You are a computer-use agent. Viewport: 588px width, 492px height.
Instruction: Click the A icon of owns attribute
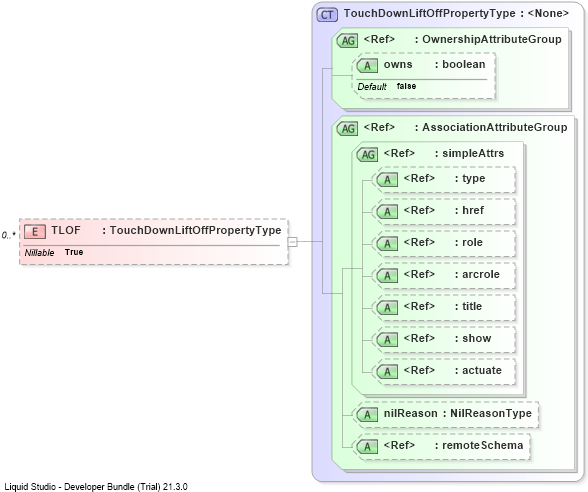tap(367, 66)
